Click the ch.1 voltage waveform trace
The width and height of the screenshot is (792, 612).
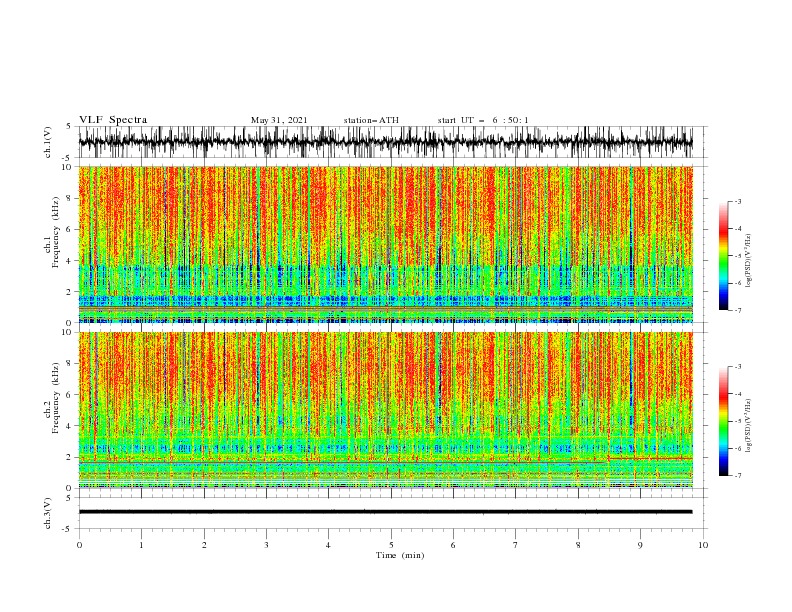pos(385,142)
